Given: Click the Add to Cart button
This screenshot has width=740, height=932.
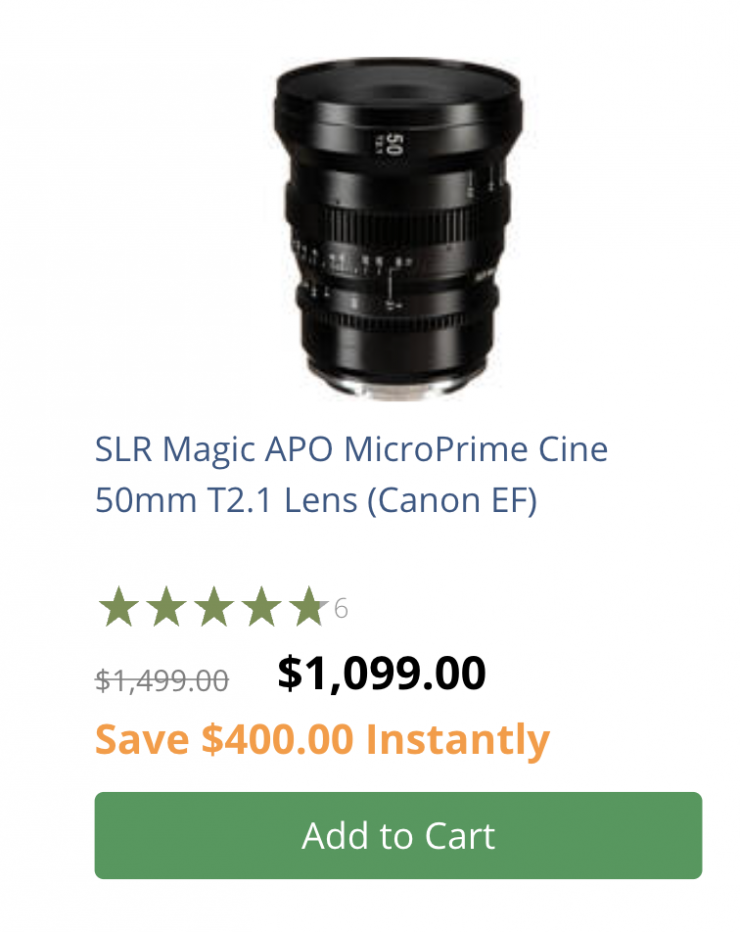Looking at the screenshot, I should (x=398, y=836).
